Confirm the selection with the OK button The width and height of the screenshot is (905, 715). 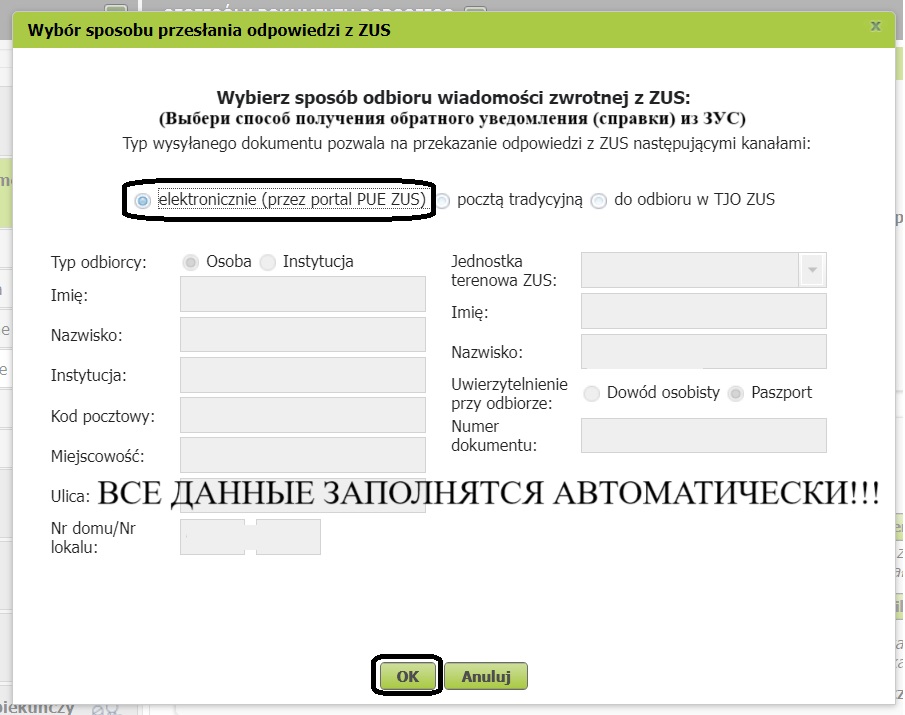pyautogui.click(x=407, y=676)
